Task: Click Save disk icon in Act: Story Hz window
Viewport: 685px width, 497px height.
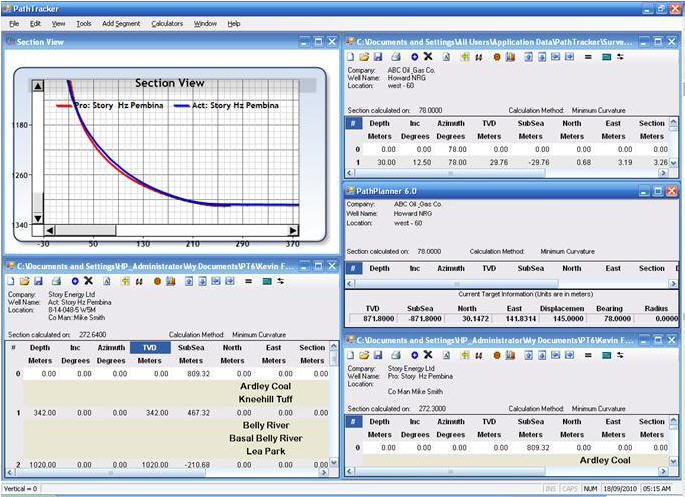Action: pos(38,281)
